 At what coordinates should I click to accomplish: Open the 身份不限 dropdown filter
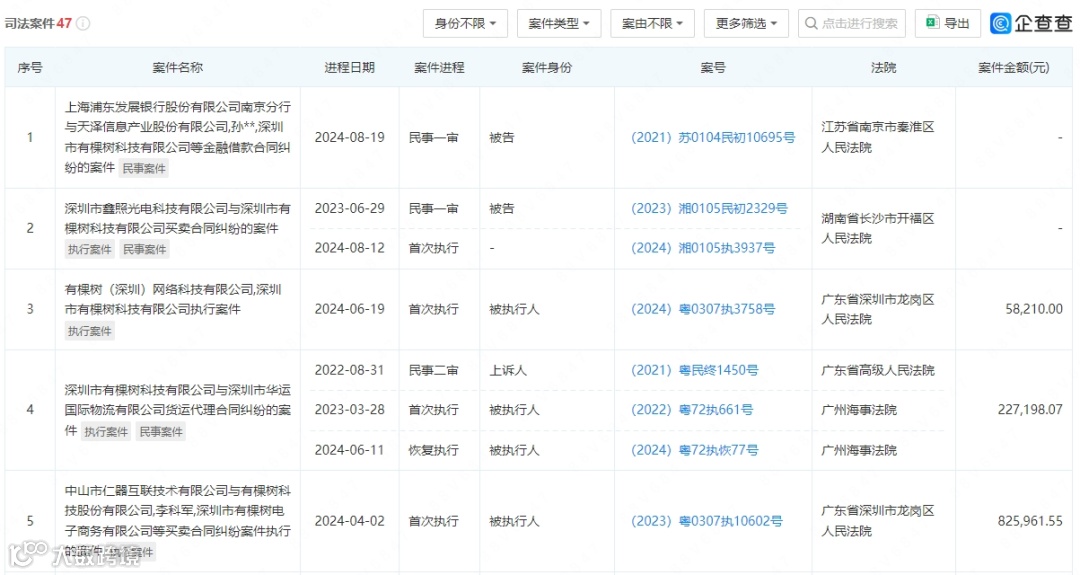point(465,23)
